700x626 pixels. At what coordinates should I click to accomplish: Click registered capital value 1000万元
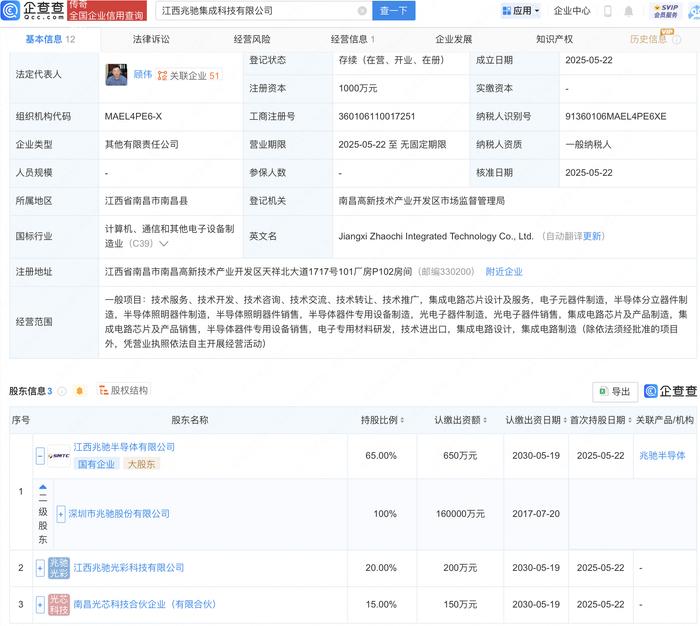(x=358, y=88)
